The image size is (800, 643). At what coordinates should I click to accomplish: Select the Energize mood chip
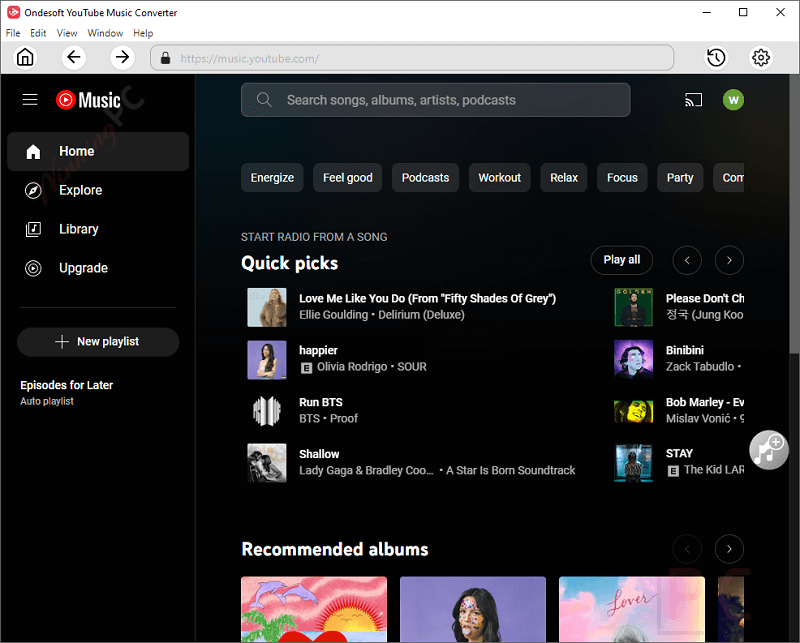pos(272,178)
